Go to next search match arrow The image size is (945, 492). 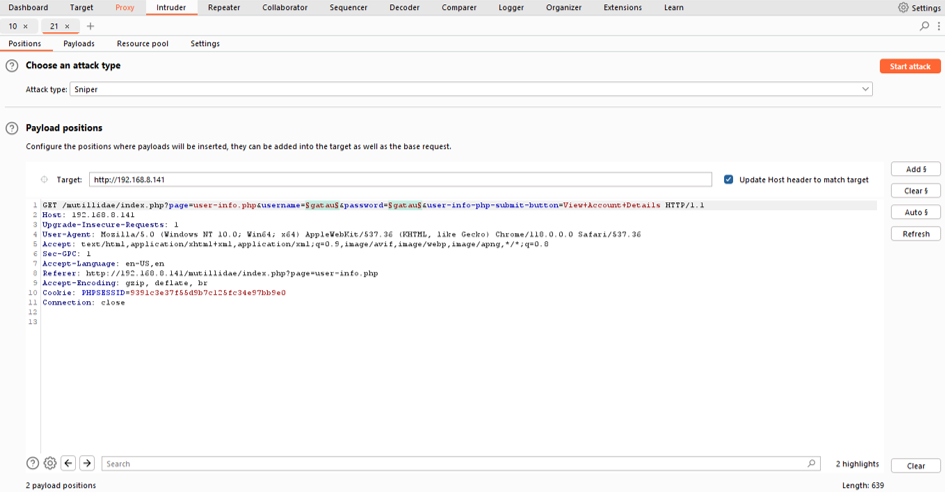[87, 463]
